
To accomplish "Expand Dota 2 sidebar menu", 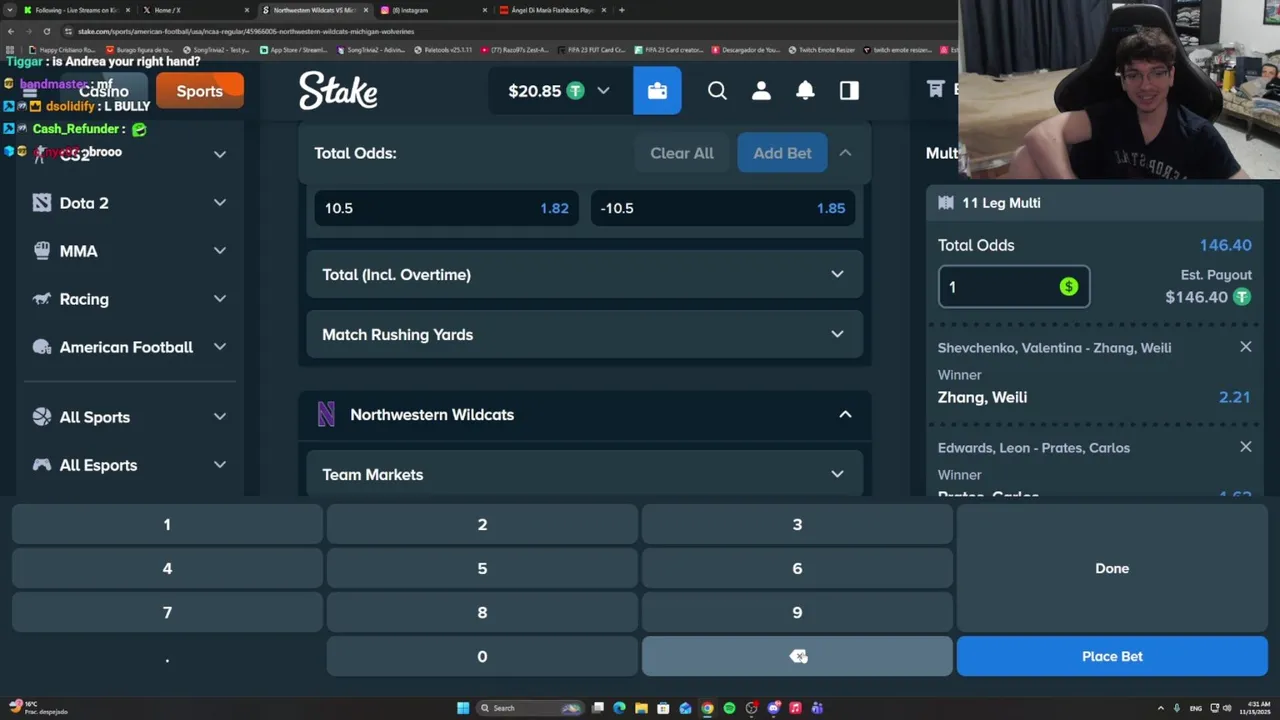I will pyautogui.click(x=220, y=203).
